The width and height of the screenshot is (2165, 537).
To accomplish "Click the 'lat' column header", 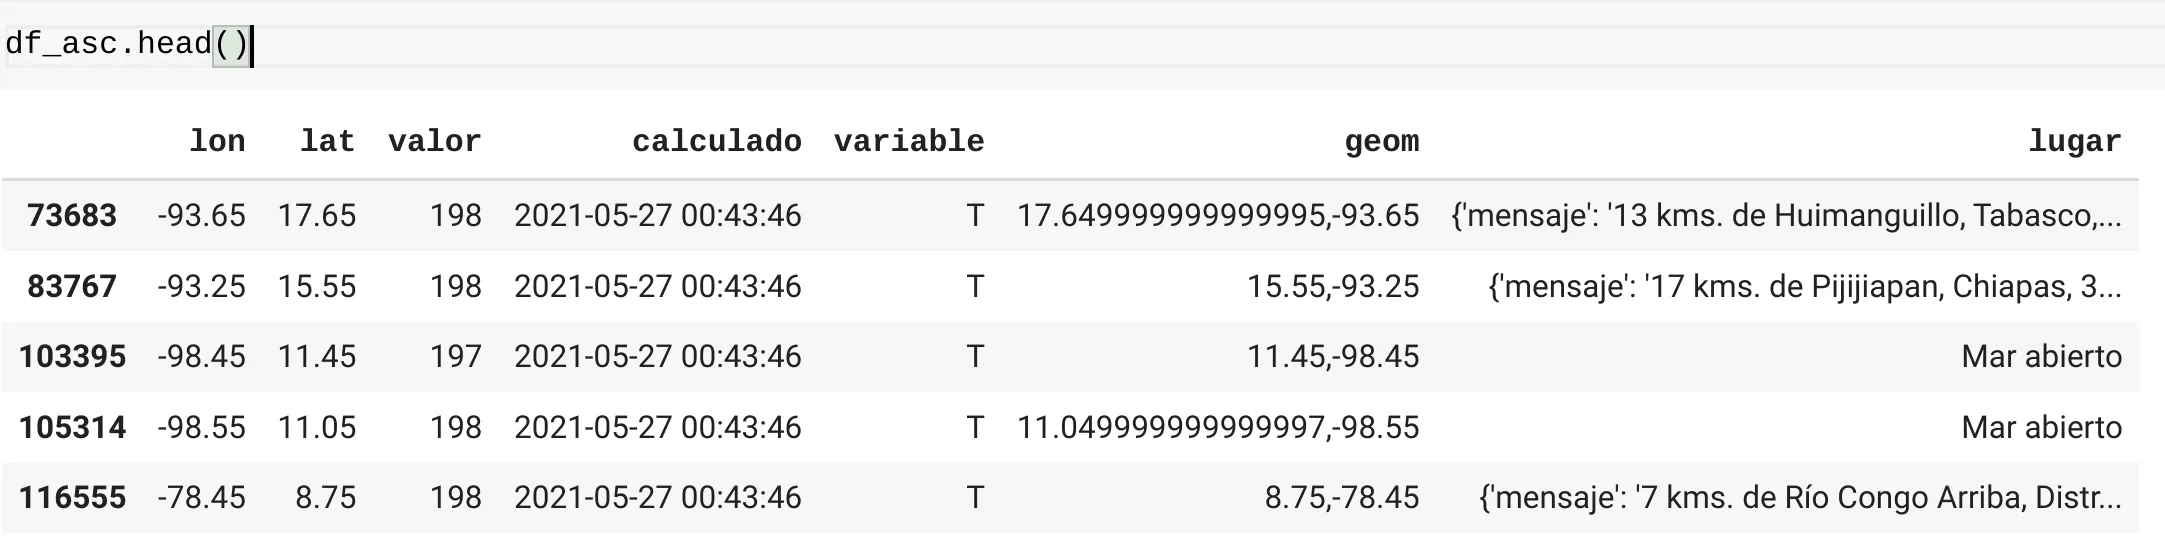I will 328,142.
